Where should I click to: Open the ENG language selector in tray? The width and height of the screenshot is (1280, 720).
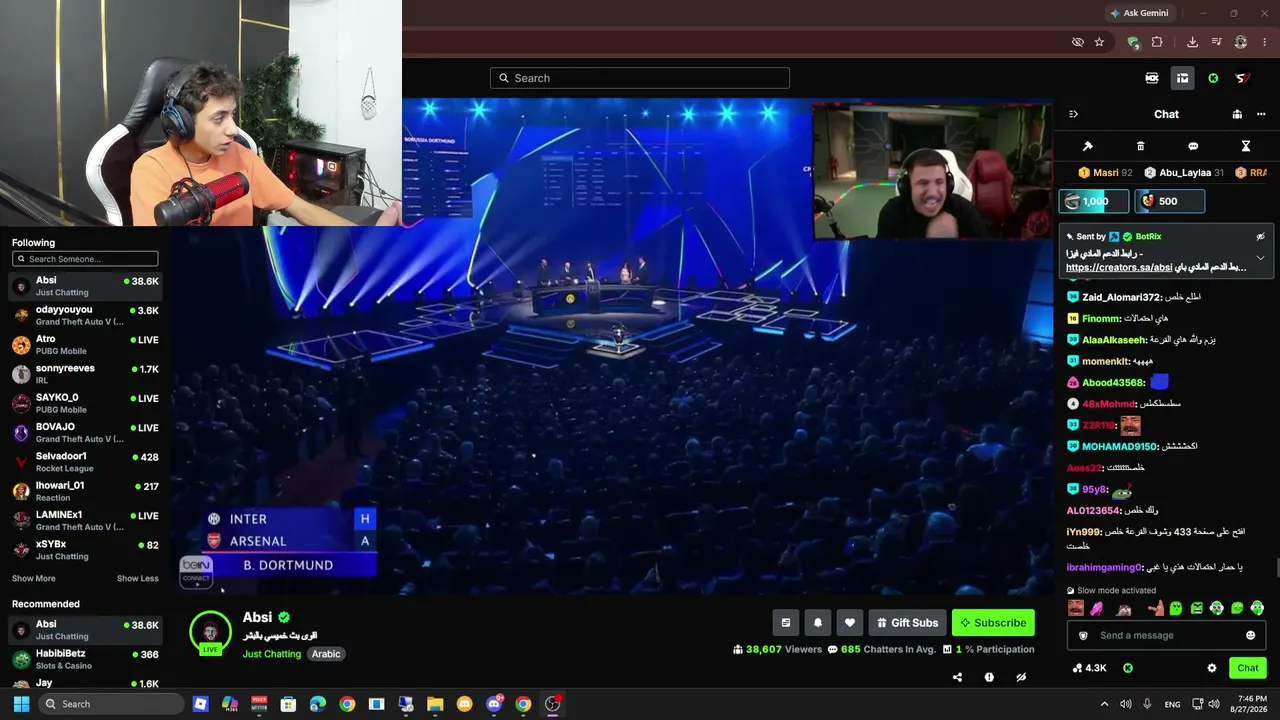[1173, 704]
